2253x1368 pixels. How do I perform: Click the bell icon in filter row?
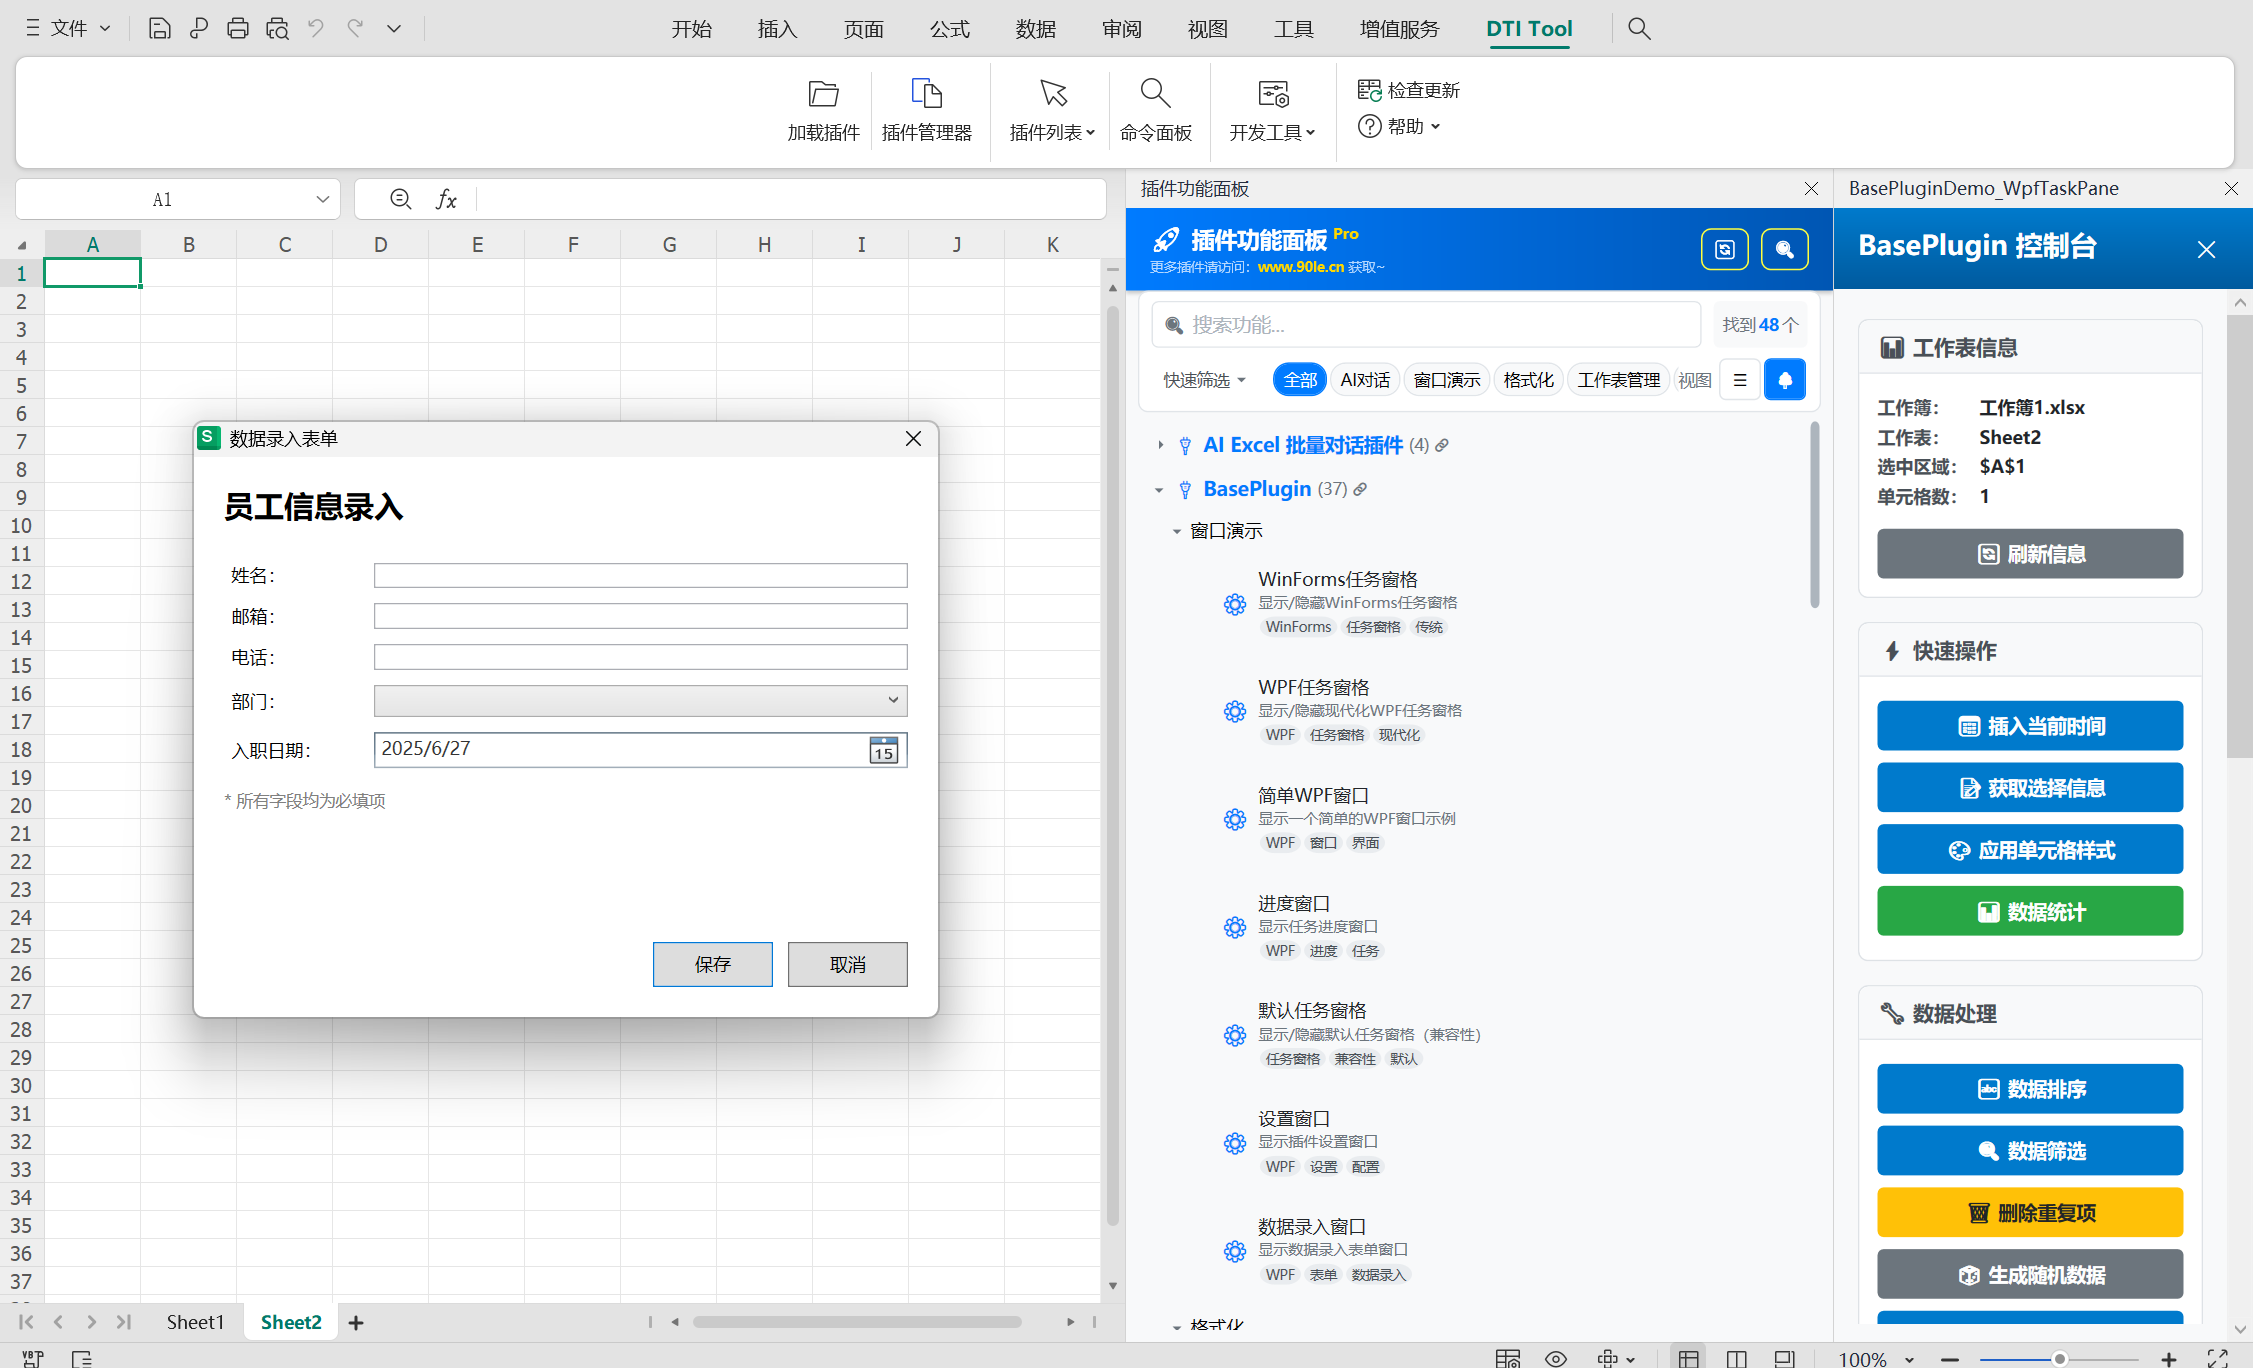[1785, 380]
